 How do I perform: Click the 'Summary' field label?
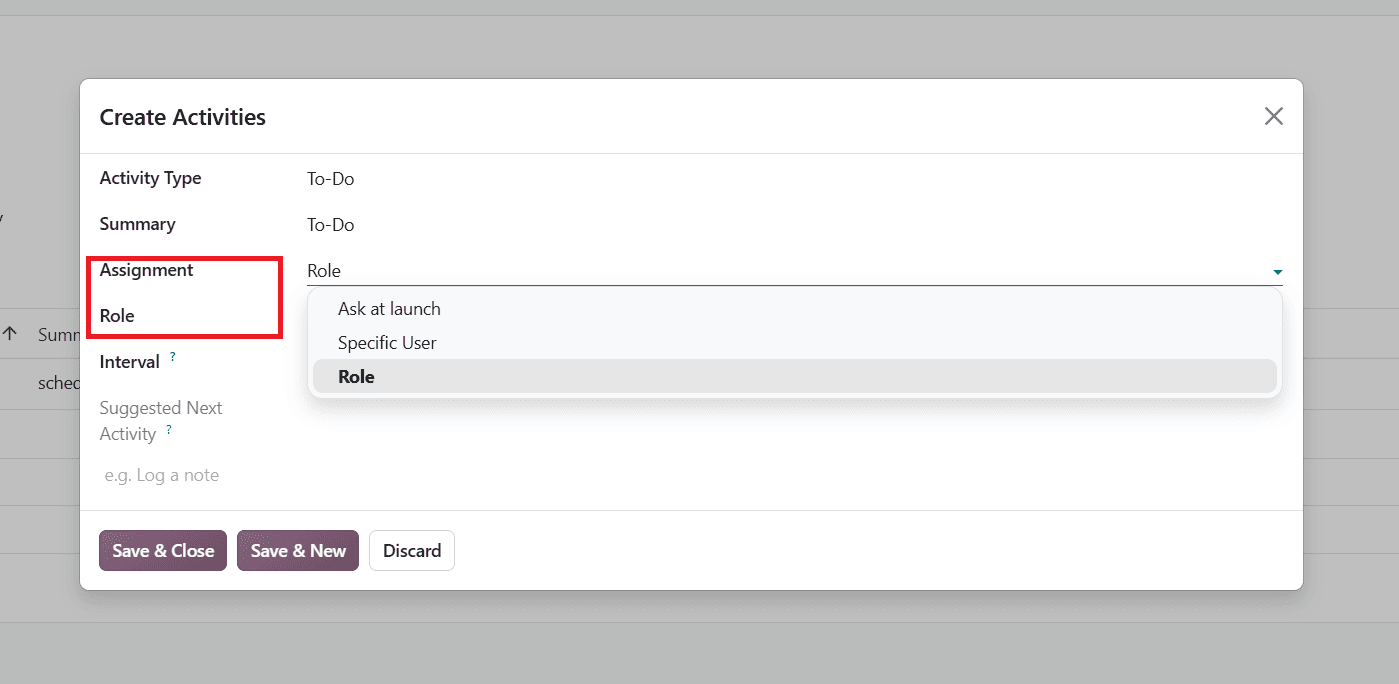tap(138, 224)
